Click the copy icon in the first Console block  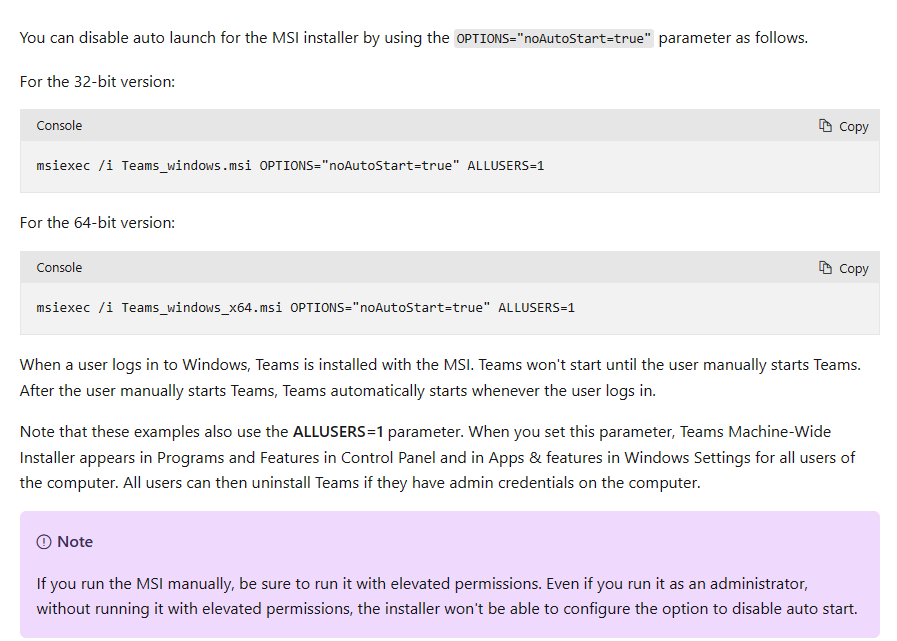[825, 125]
